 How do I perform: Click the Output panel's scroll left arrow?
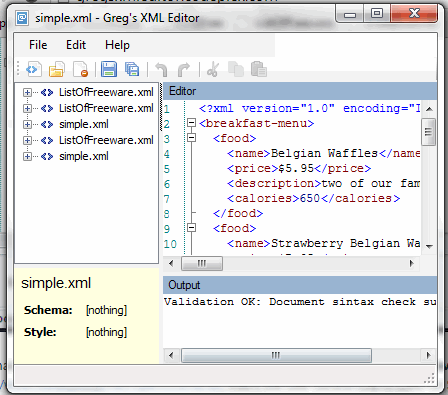pyautogui.click(x=171, y=355)
